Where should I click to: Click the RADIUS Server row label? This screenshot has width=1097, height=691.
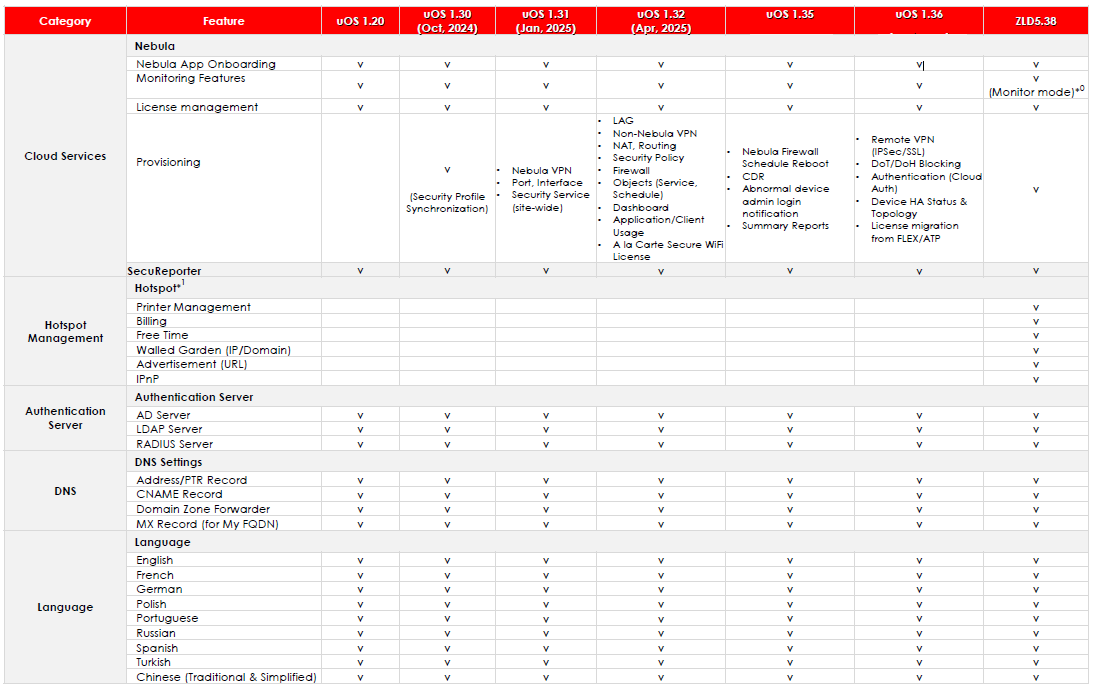(x=175, y=443)
